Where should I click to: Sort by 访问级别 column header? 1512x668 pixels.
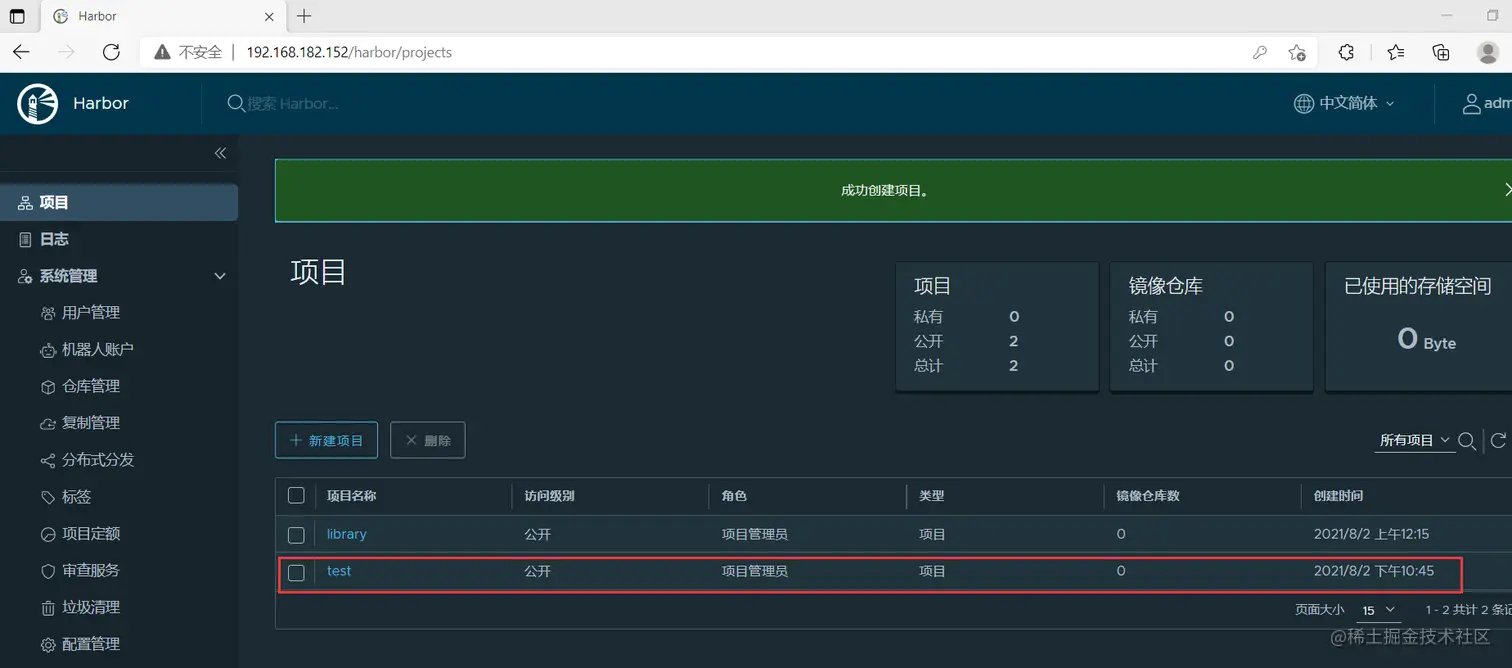549,496
